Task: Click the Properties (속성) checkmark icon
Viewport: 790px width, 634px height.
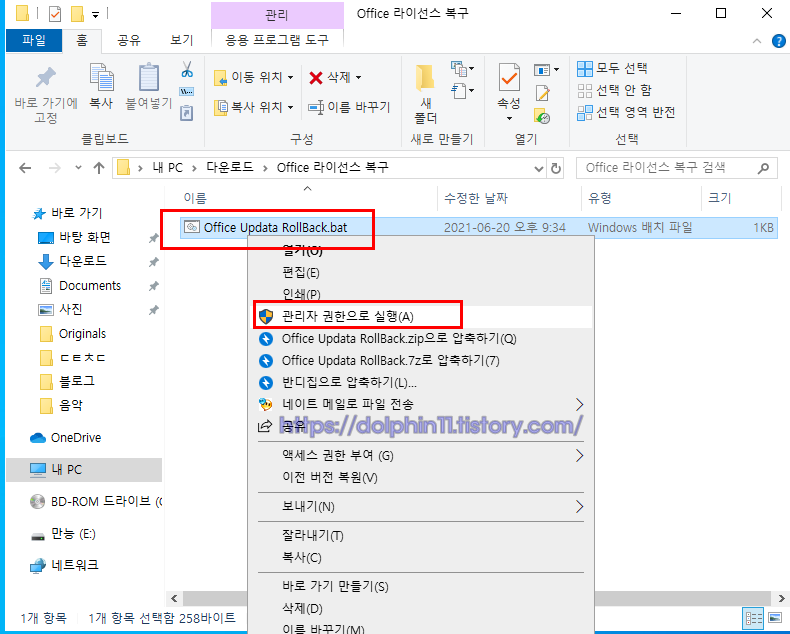Action: [x=509, y=77]
